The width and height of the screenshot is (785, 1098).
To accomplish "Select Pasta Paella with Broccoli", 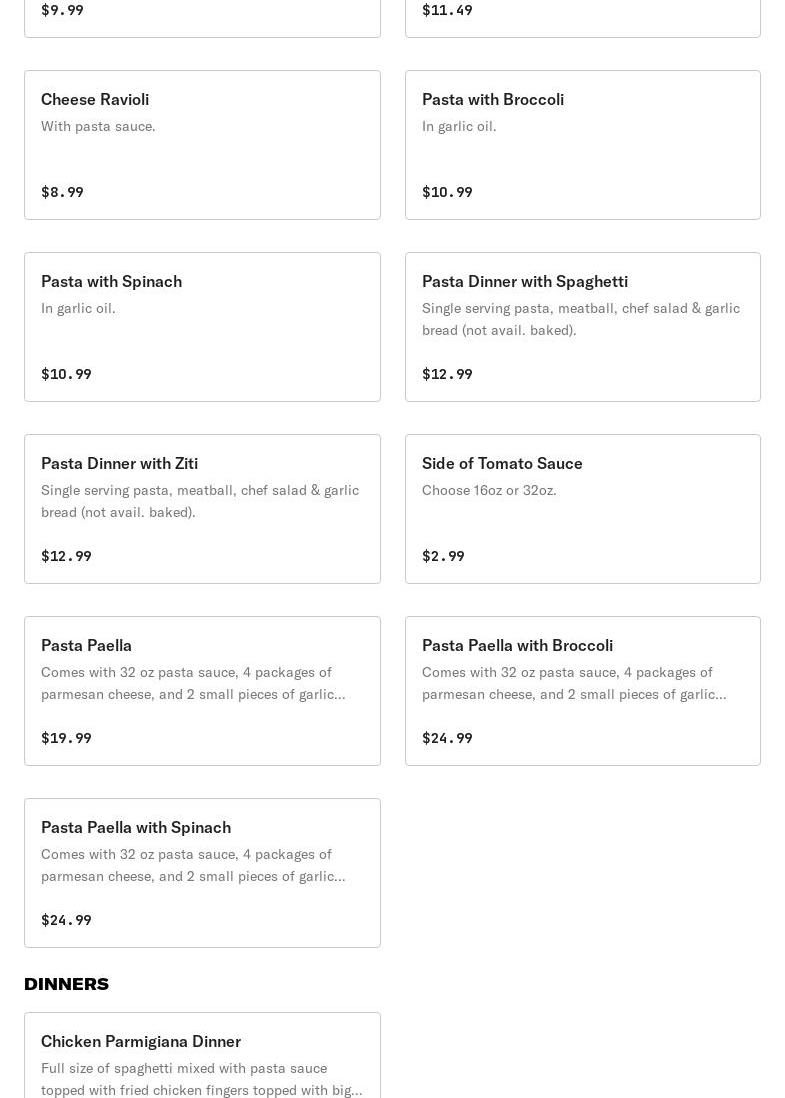I will coord(583,691).
